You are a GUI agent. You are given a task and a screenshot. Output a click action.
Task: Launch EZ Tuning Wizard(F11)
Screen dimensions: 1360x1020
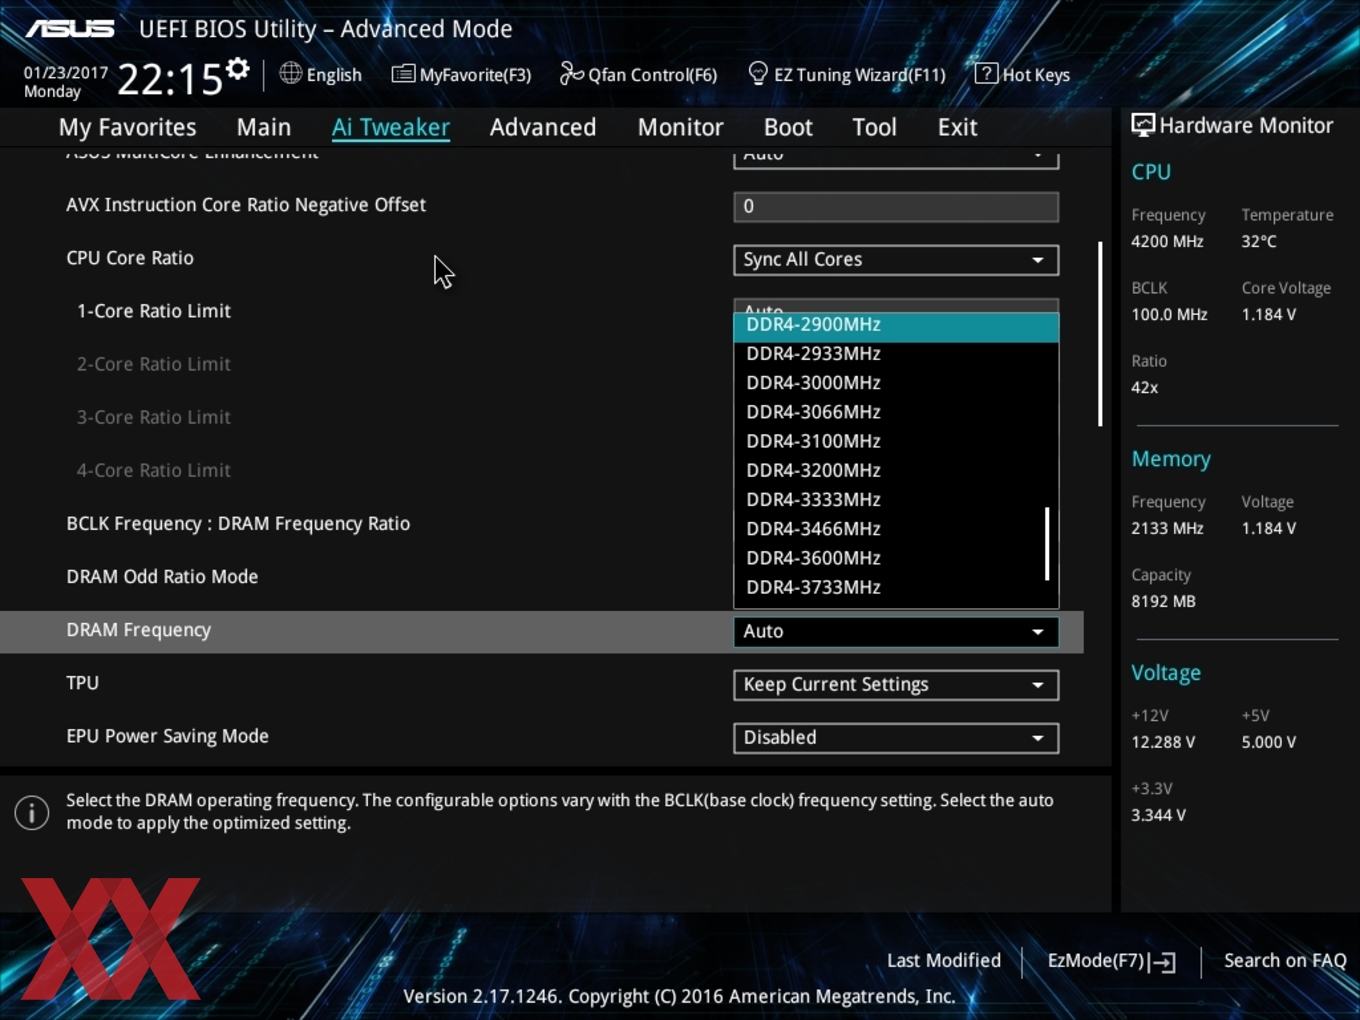point(847,74)
